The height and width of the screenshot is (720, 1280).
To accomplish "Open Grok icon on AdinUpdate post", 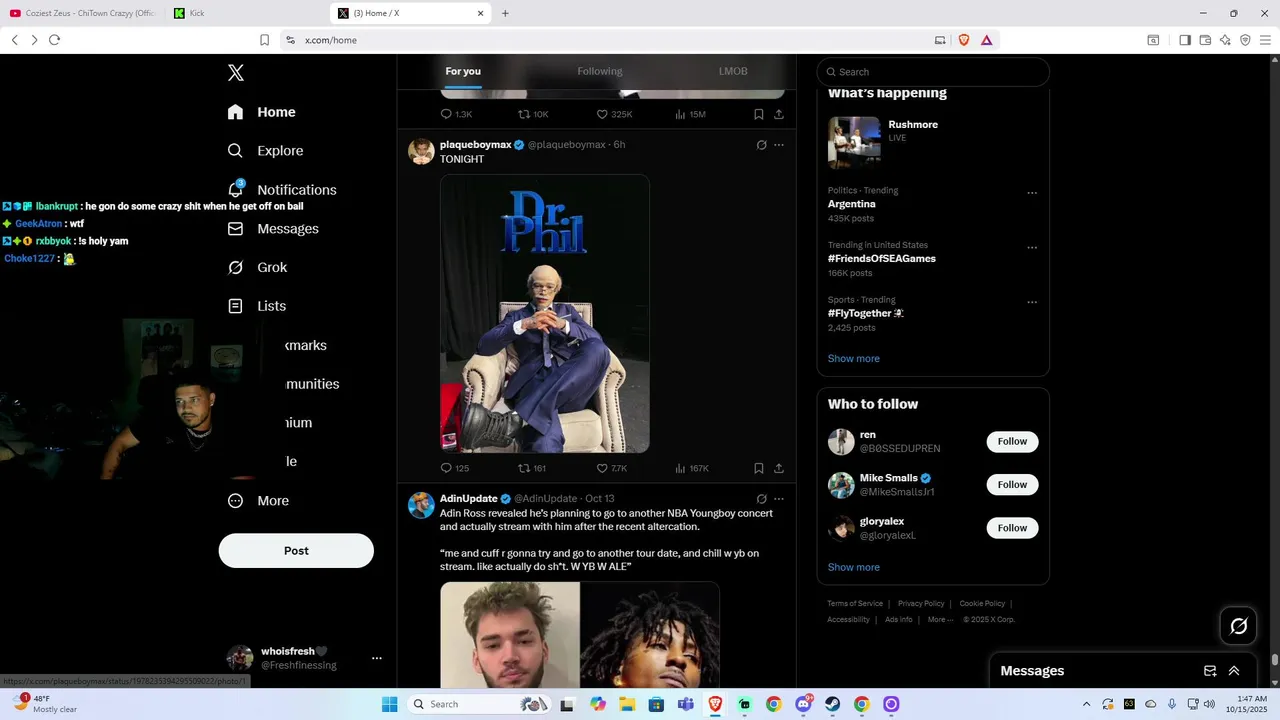I will [x=761, y=499].
